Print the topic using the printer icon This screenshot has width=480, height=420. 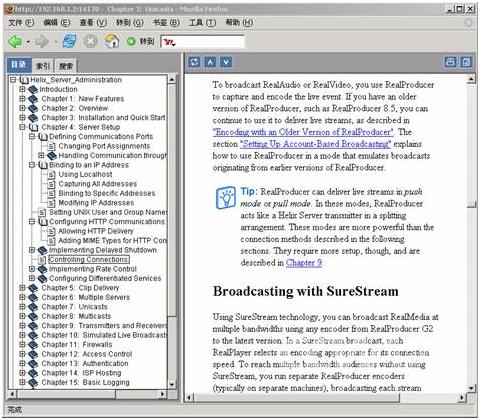pyautogui.click(x=450, y=62)
